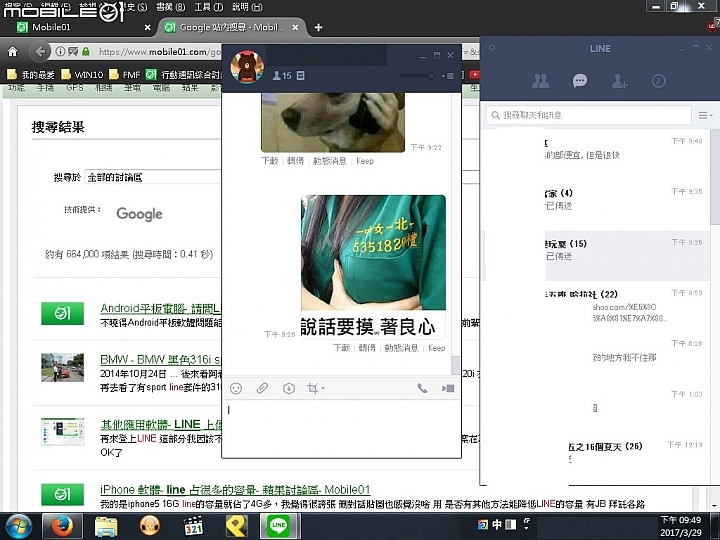
Task: Open the BMW 黑色316i search result link
Action: click(x=161, y=359)
